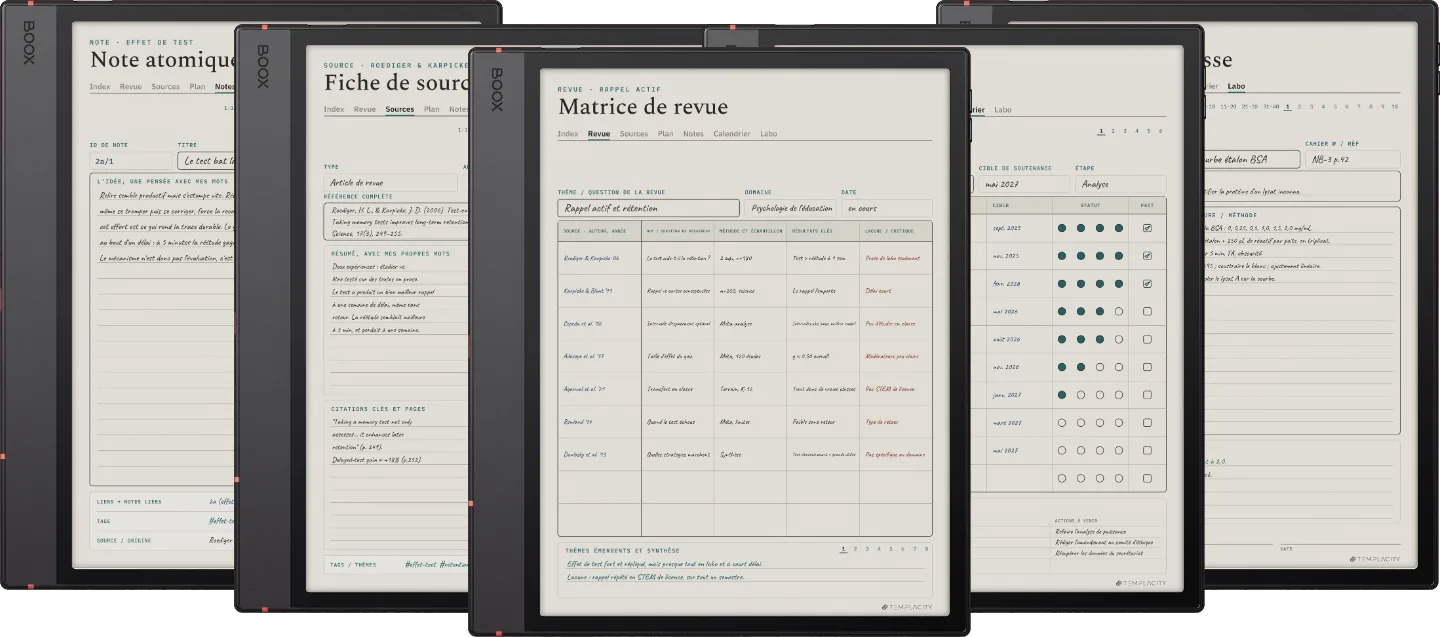Check the Fait box for janv. 2027
The image size is (1440, 637).
pos(1147,395)
